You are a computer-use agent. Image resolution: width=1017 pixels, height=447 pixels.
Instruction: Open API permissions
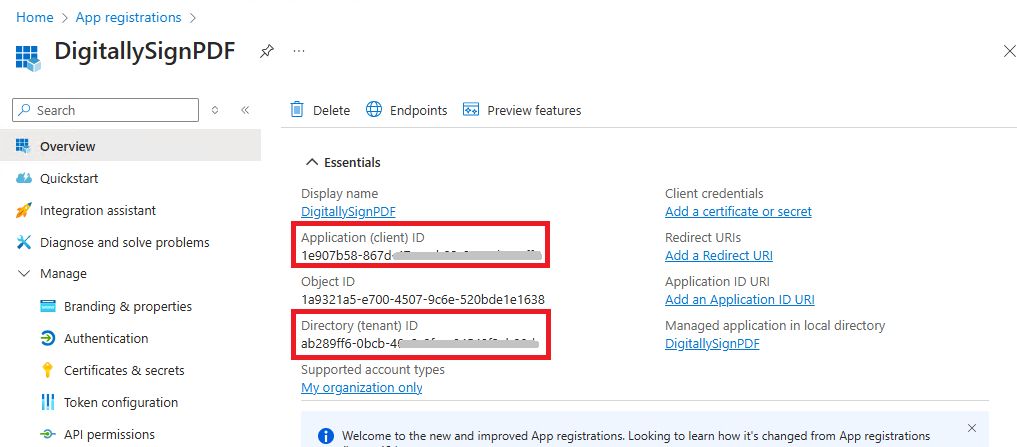pyautogui.click(x=109, y=435)
